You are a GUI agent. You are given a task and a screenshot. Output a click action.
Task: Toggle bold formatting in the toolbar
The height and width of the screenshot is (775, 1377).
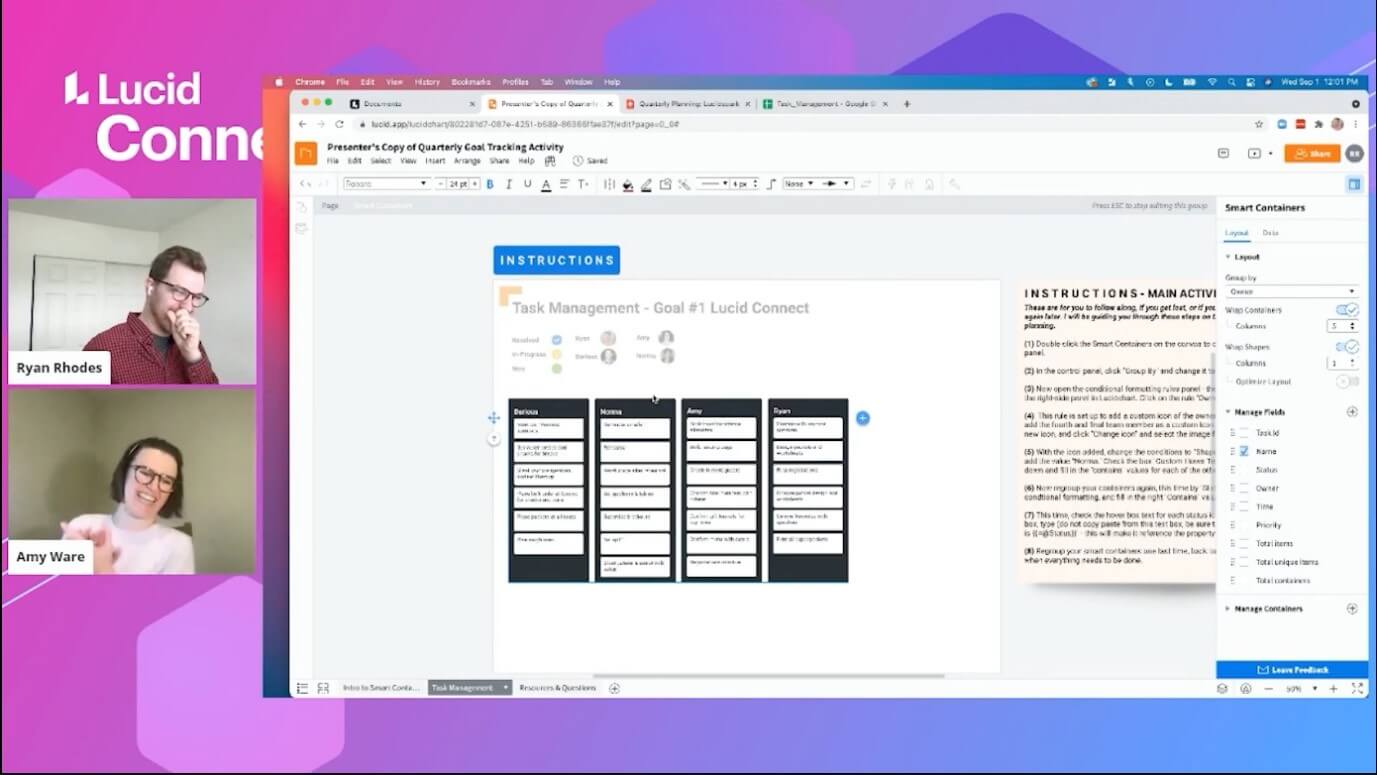pos(490,184)
